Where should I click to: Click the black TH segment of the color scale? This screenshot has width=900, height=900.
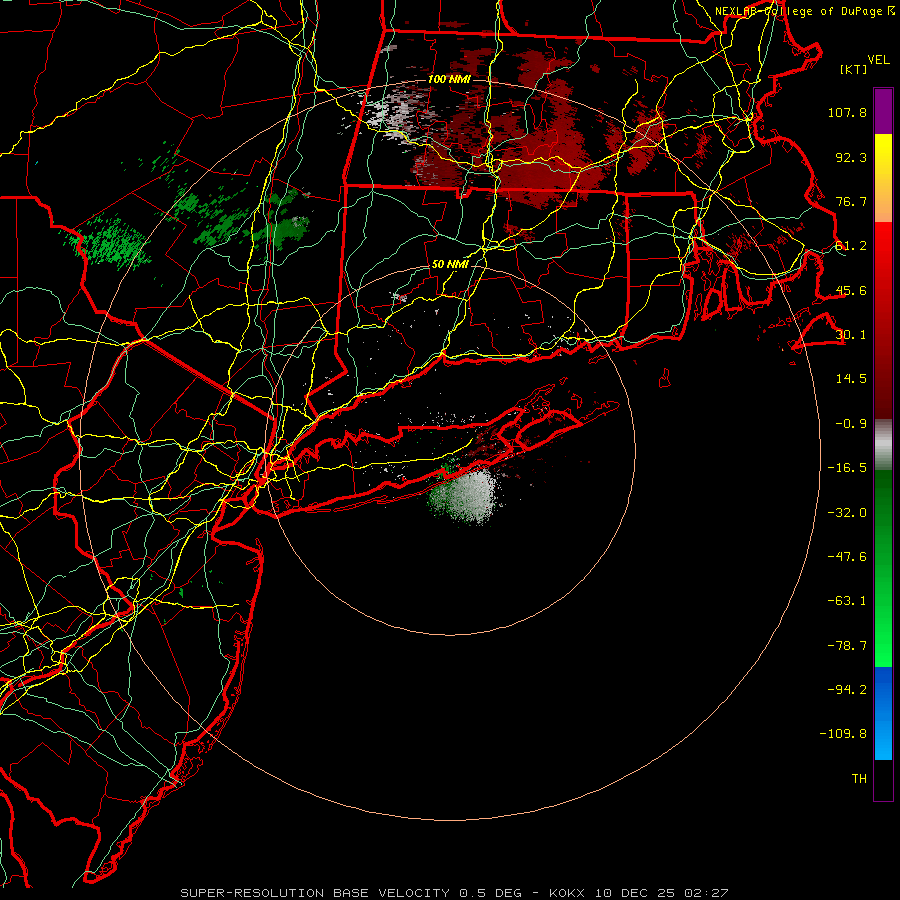[x=883, y=780]
